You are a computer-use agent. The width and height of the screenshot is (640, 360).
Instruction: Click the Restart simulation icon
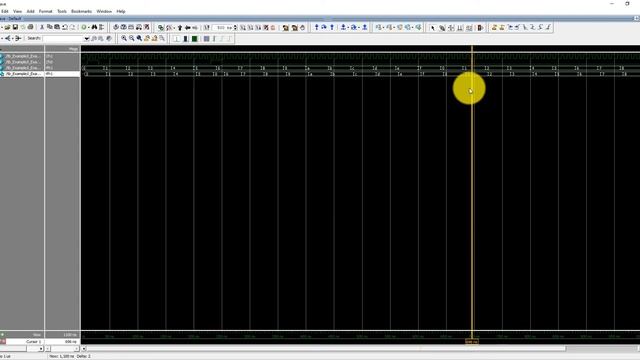(207, 27)
